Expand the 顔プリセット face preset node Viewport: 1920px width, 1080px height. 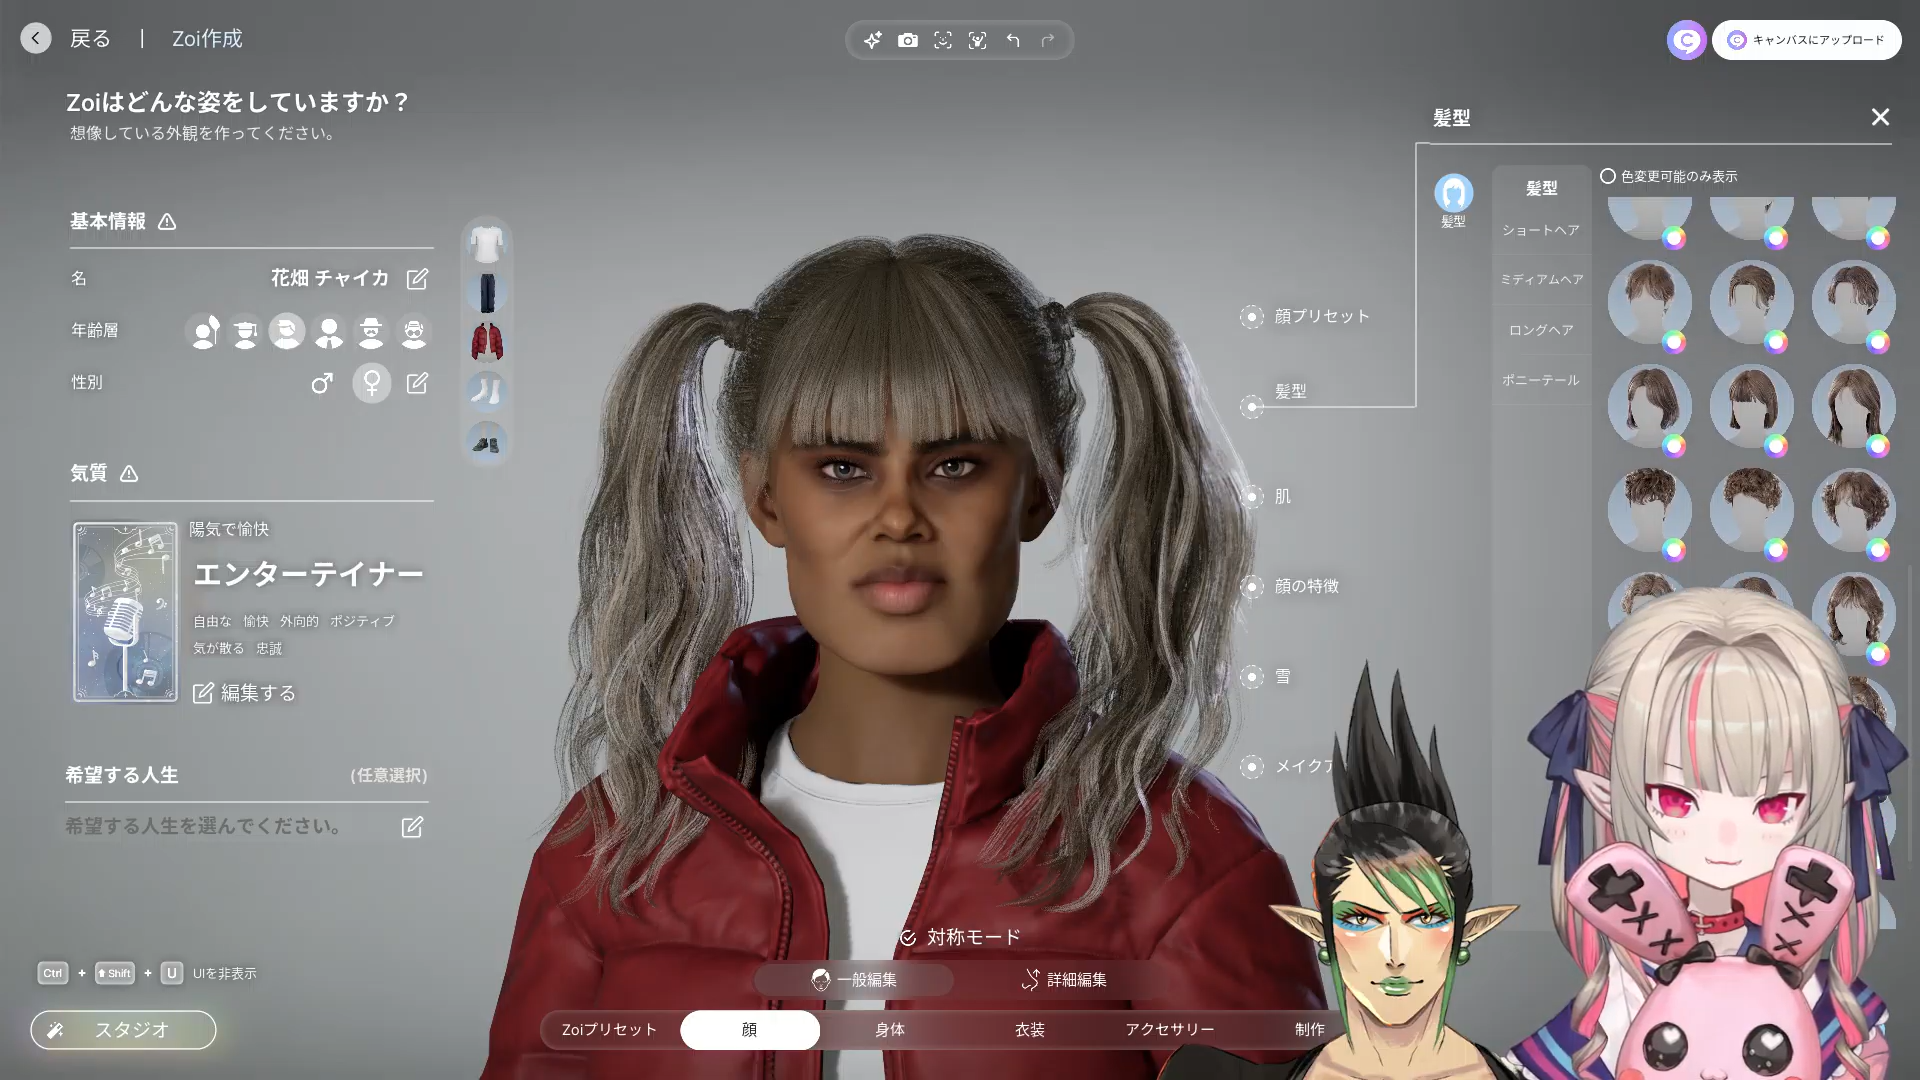pos(1252,317)
